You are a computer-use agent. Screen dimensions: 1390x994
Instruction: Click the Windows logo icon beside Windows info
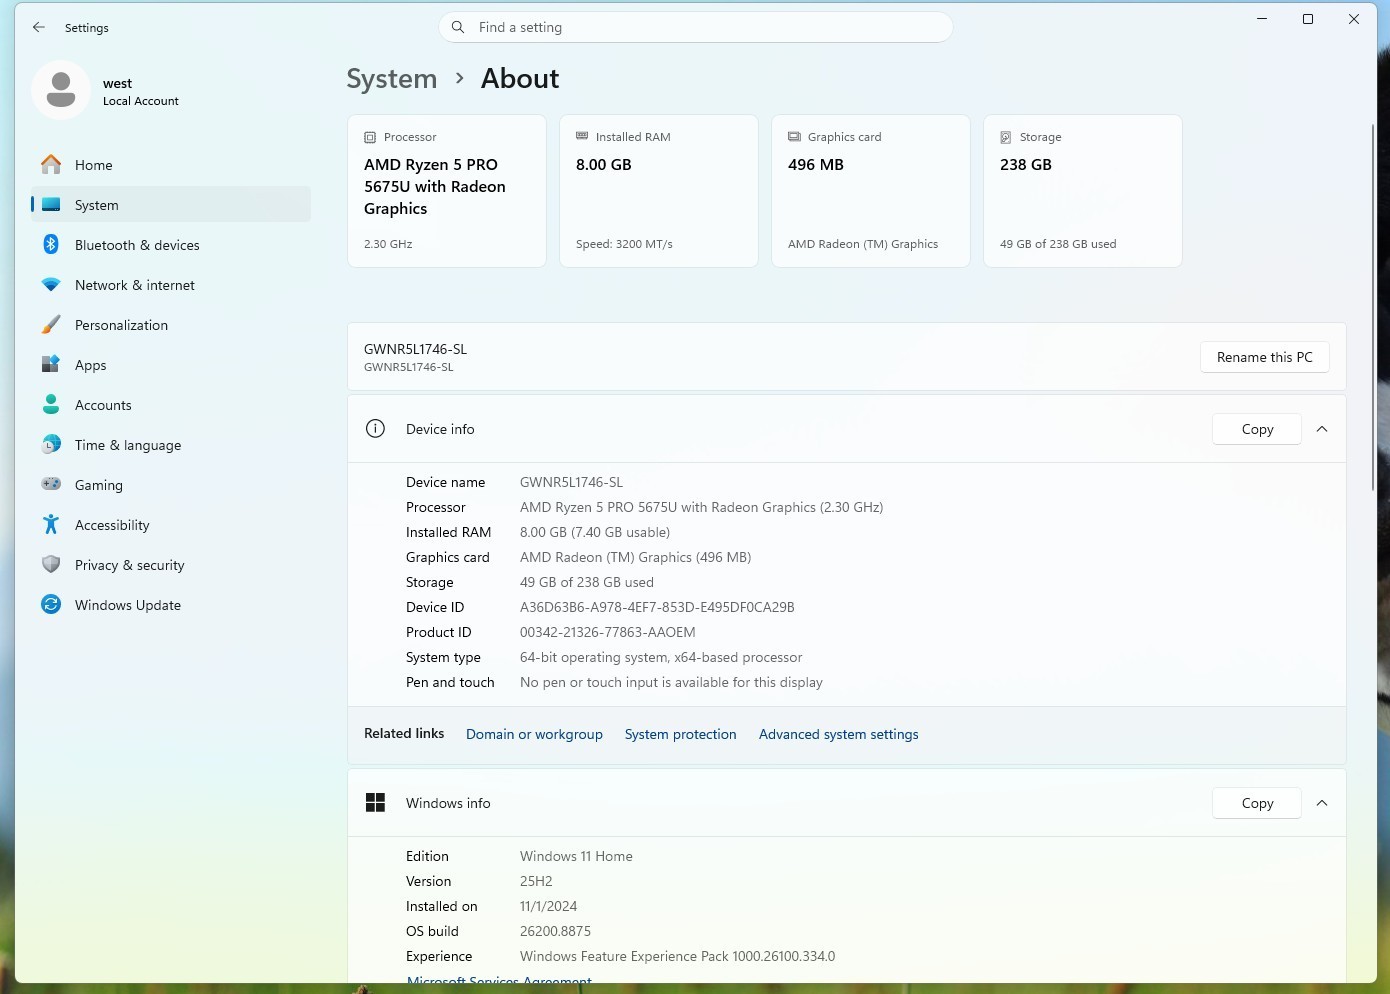point(375,803)
